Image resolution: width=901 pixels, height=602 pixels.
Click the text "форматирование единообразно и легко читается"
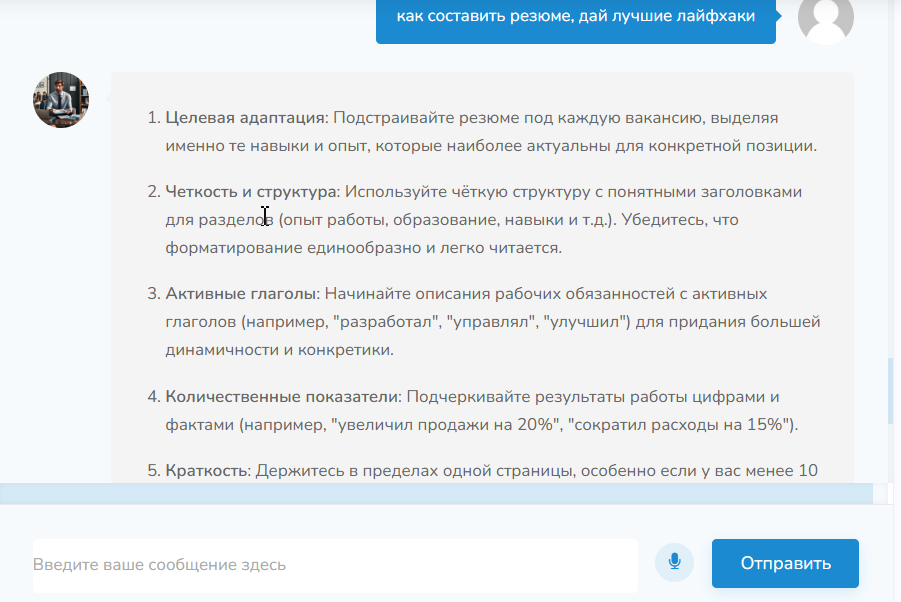click(363, 247)
